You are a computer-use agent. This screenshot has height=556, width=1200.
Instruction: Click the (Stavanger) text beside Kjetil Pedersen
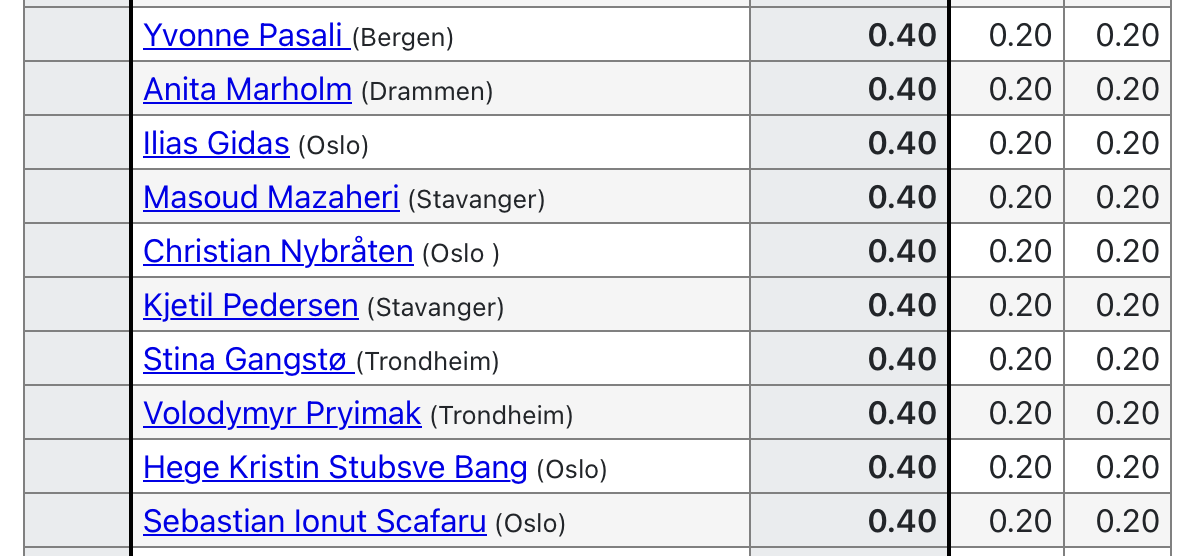[435, 308]
